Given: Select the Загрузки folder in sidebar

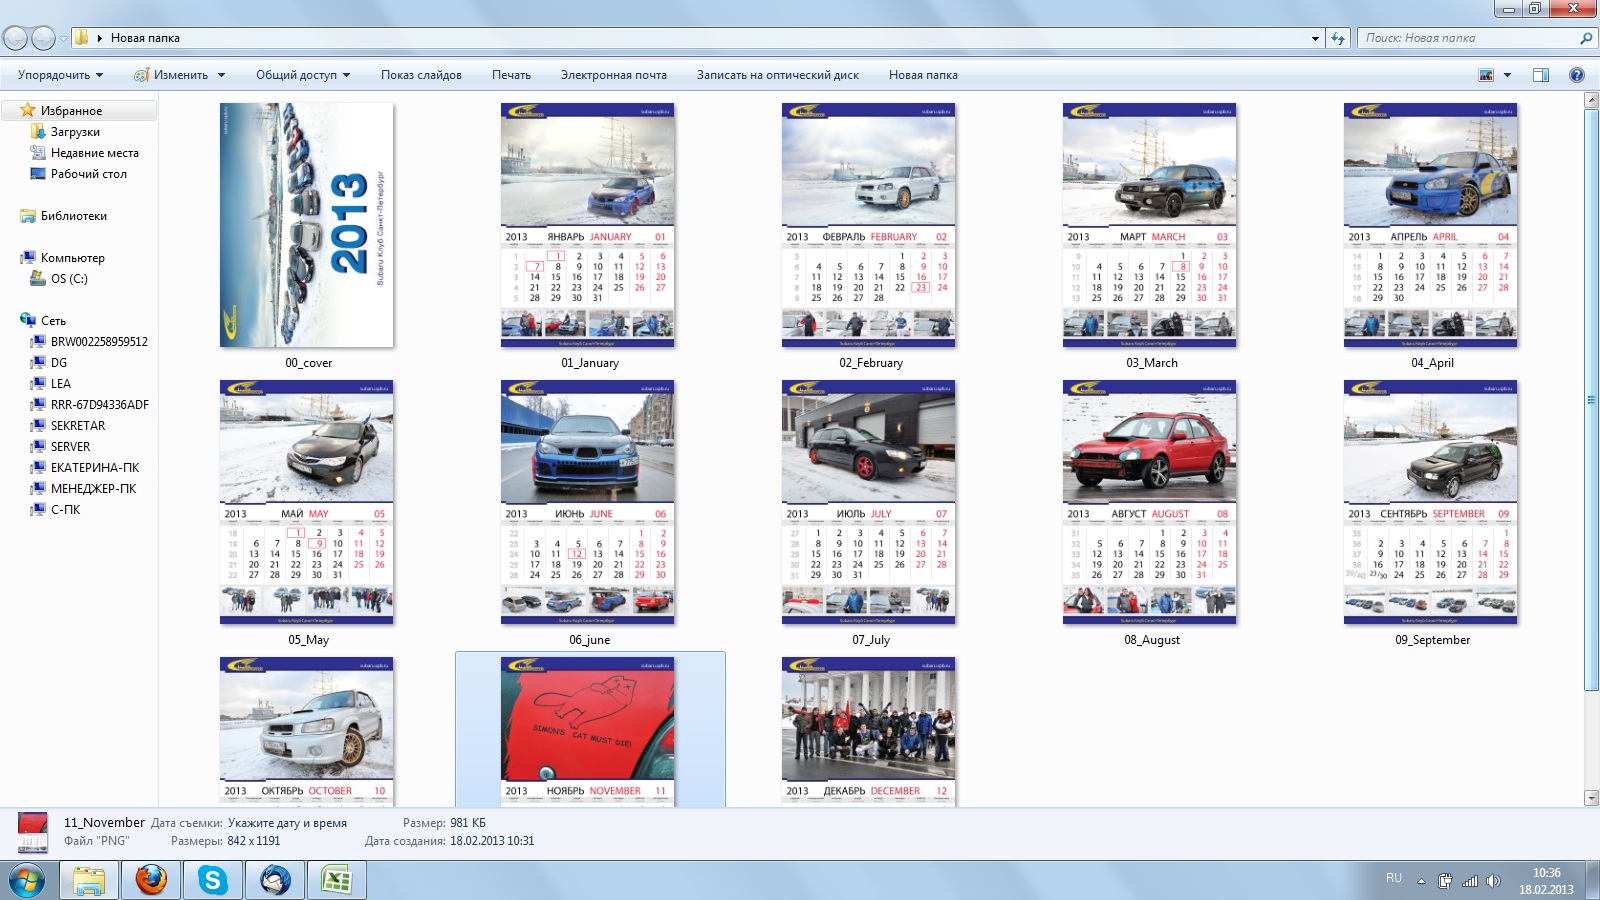Looking at the screenshot, I should (75, 132).
